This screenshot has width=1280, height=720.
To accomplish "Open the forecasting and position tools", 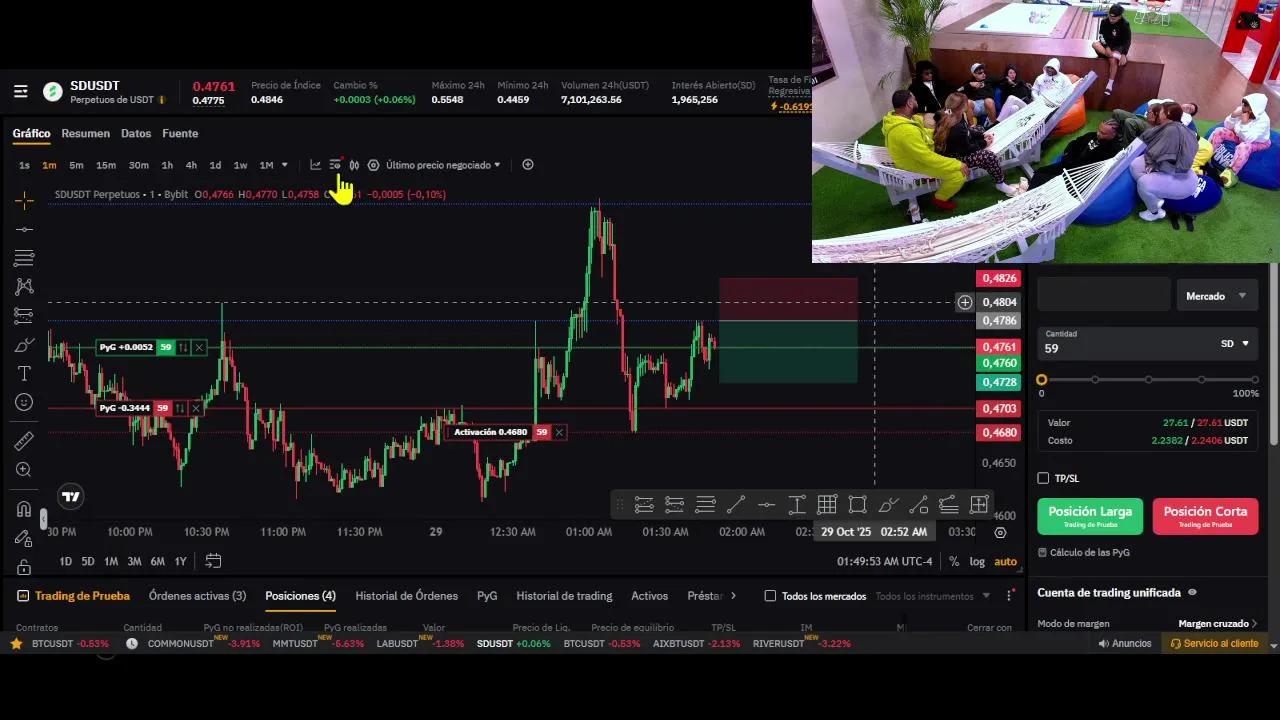I will click(x=25, y=316).
